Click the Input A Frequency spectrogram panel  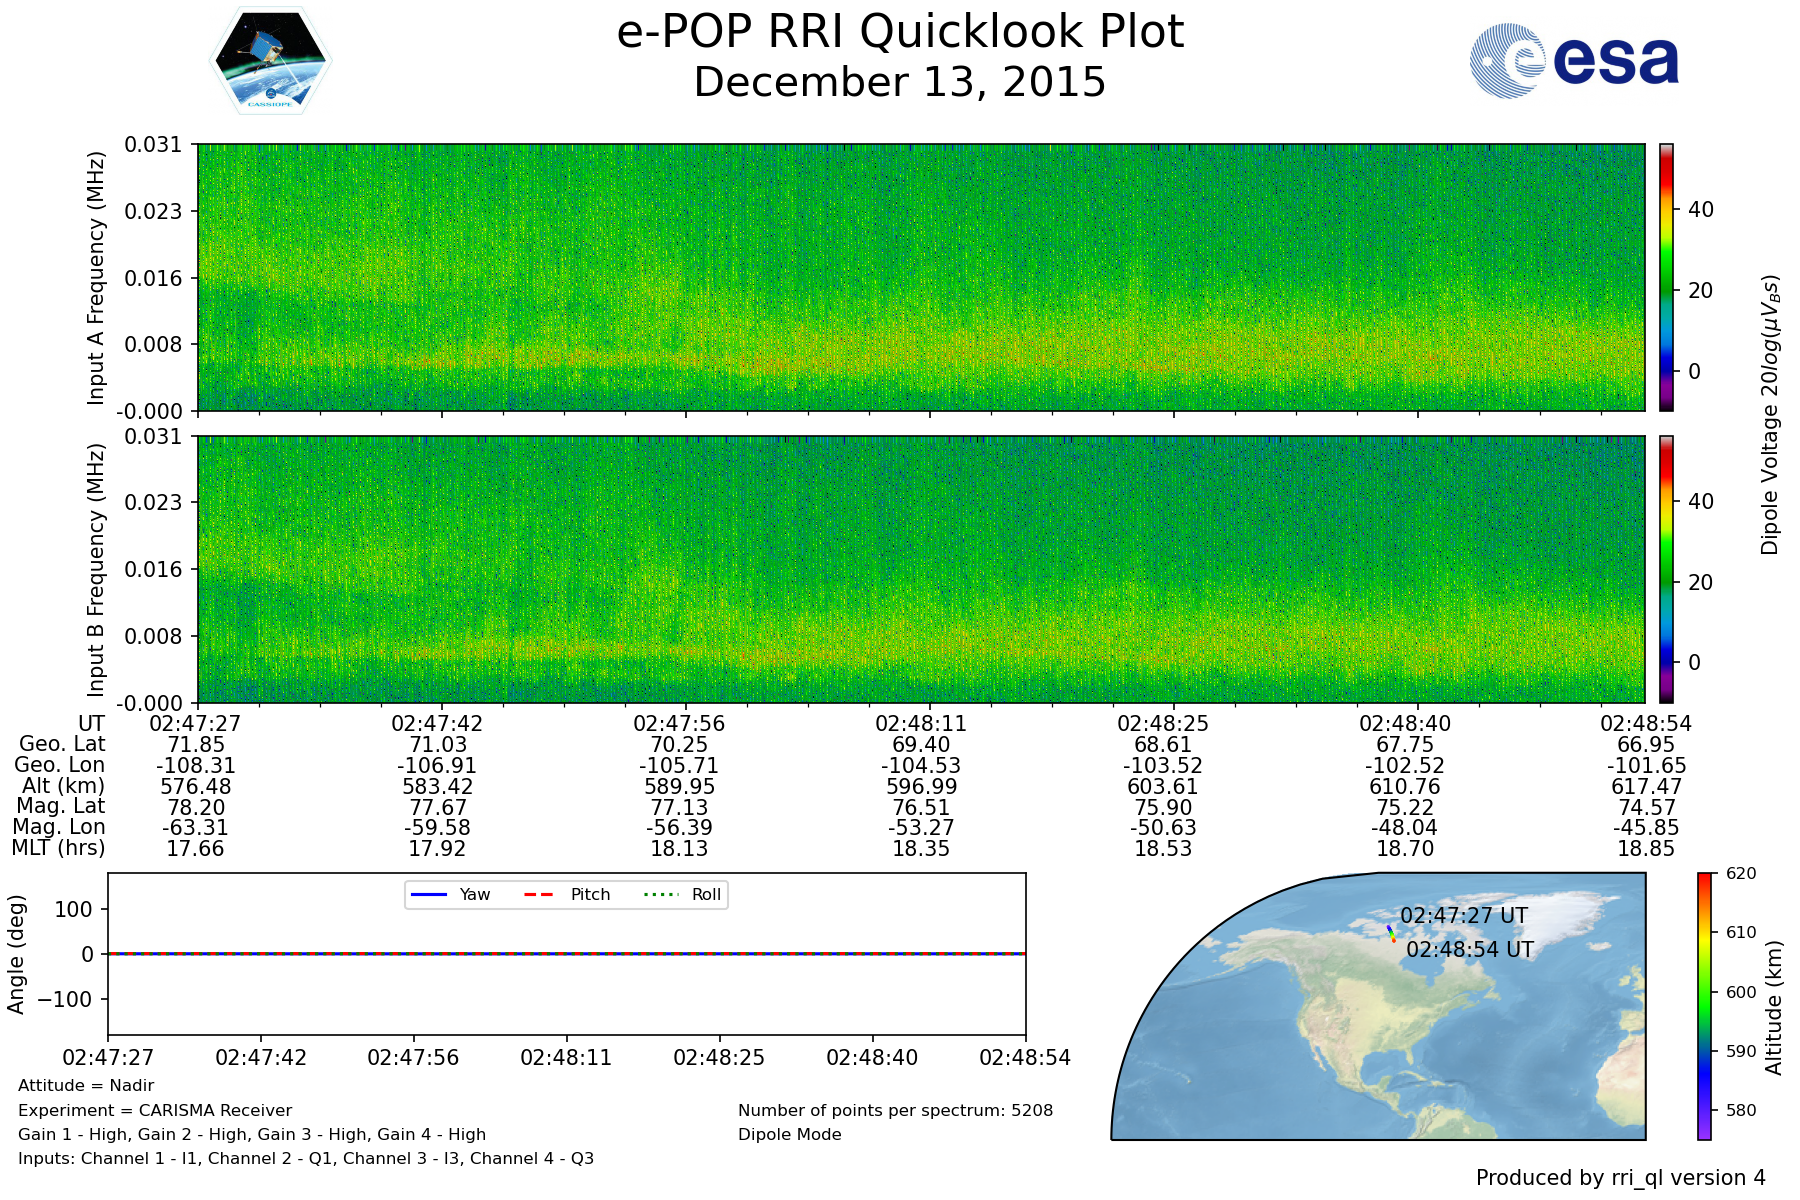920,277
